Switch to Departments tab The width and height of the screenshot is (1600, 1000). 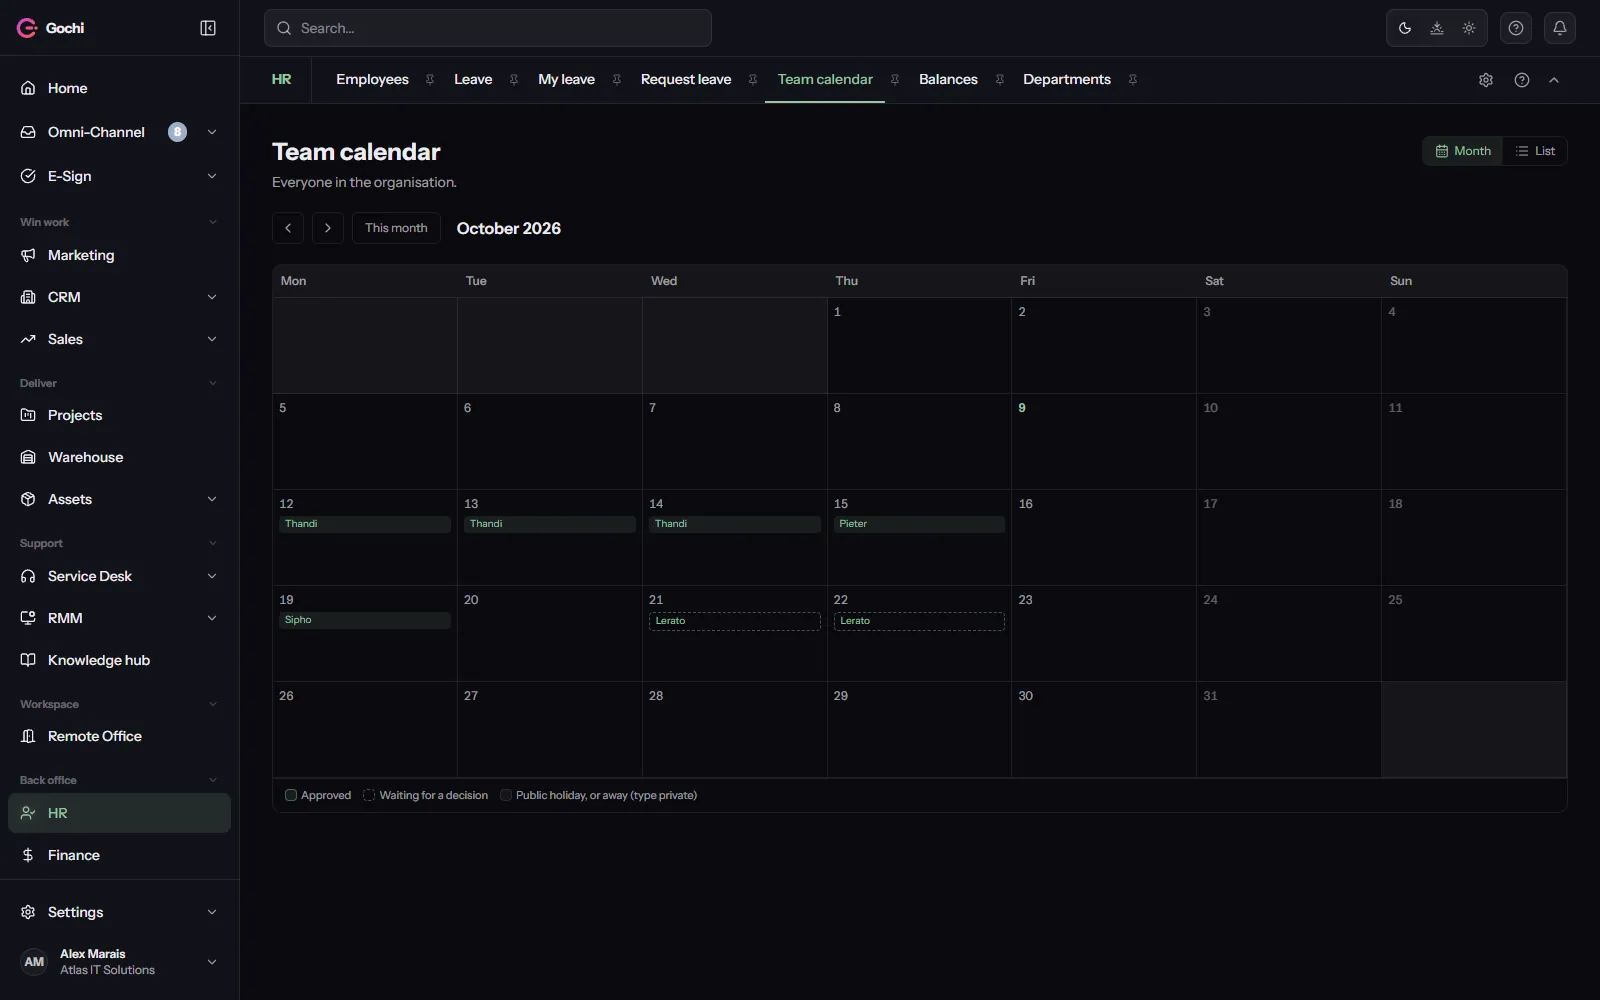click(1067, 80)
